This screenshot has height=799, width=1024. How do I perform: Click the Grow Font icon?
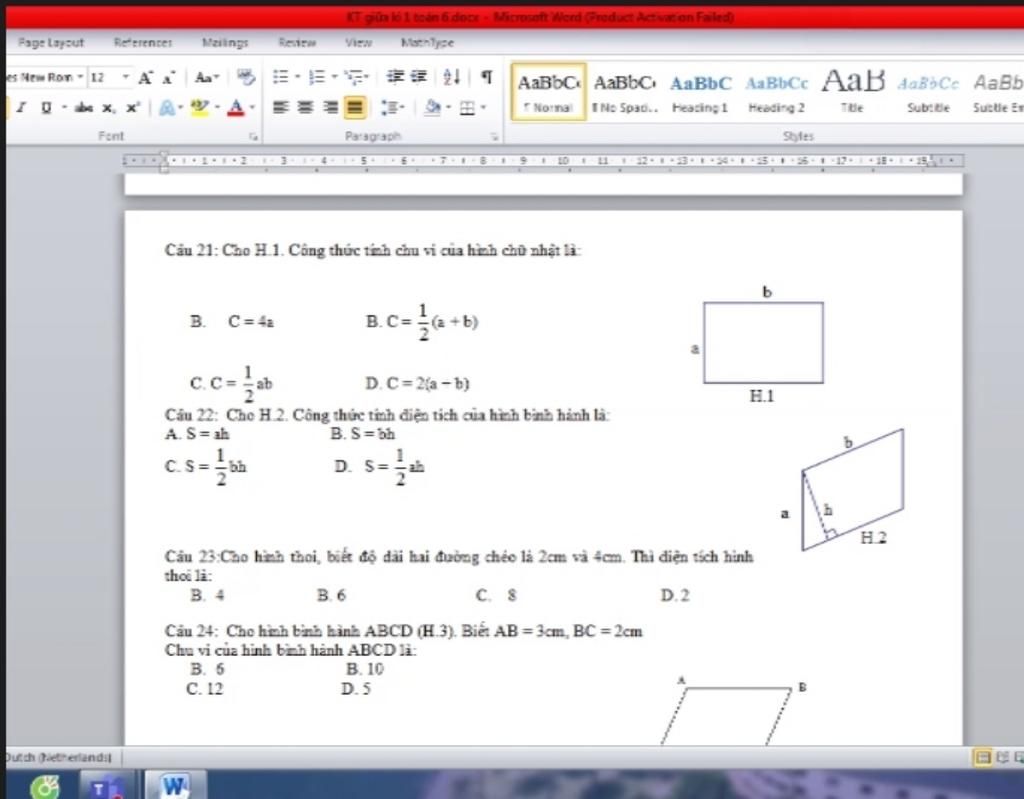[145, 78]
